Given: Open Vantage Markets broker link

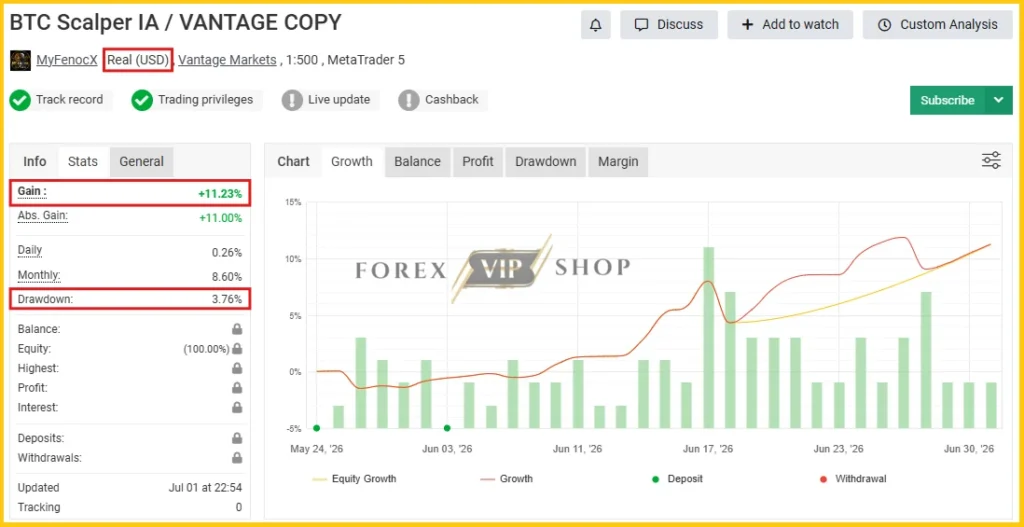Looking at the screenshot, I should point(227,60).
